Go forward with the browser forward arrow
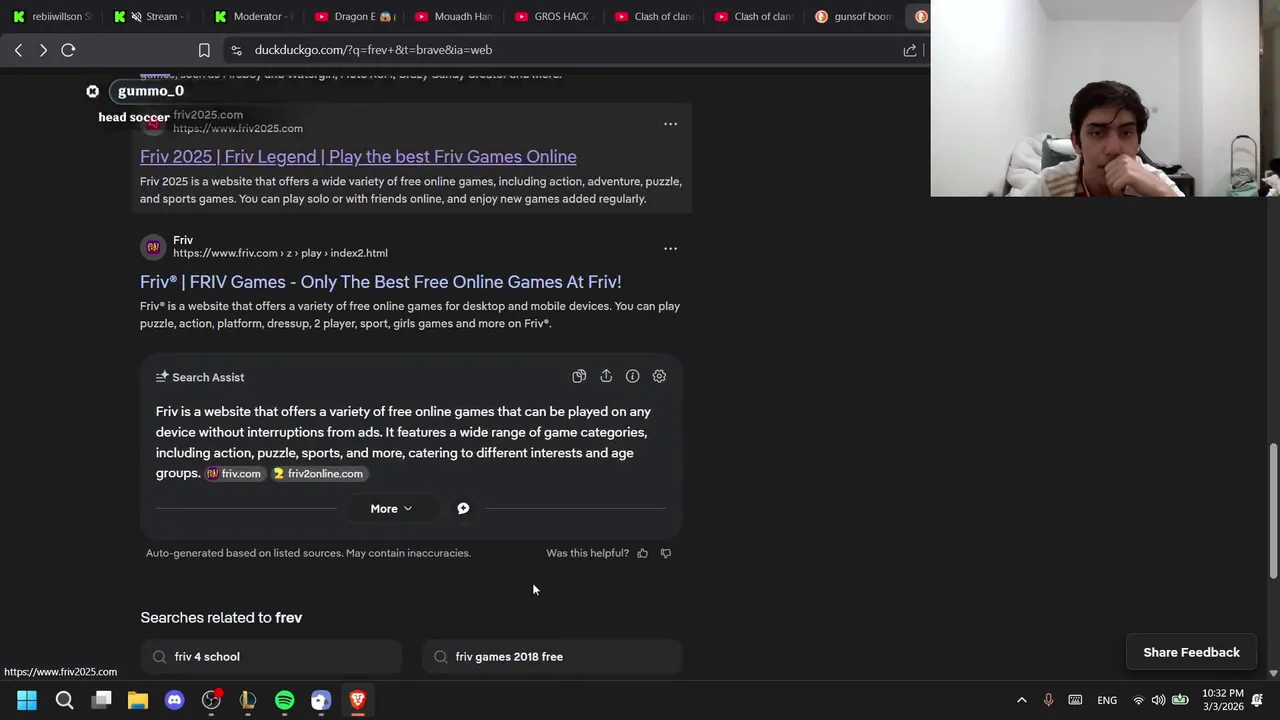 43,50
